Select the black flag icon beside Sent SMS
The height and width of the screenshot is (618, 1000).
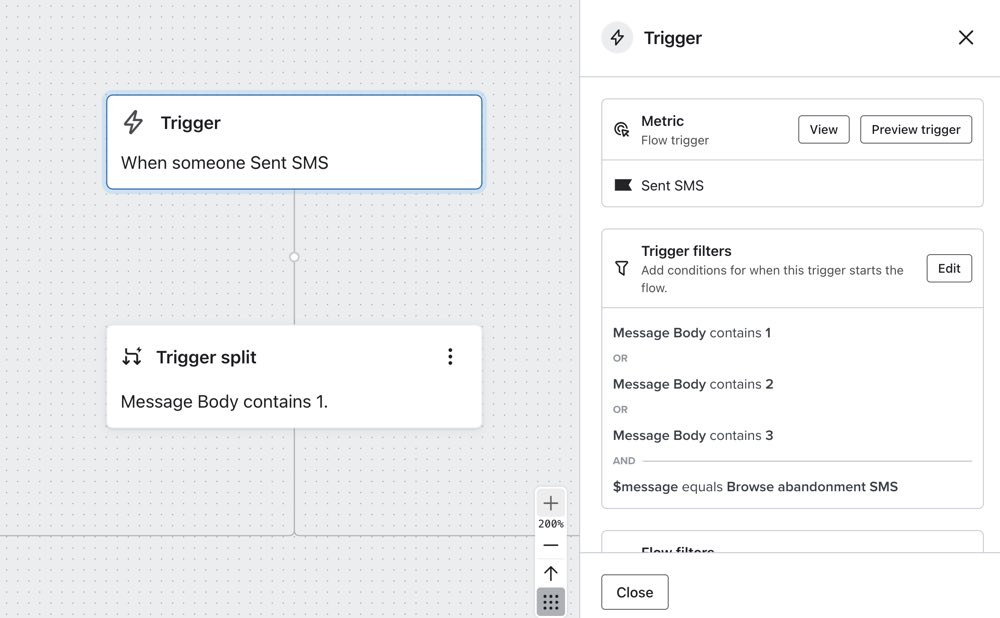pyautogui.click(x=624, y=185)
